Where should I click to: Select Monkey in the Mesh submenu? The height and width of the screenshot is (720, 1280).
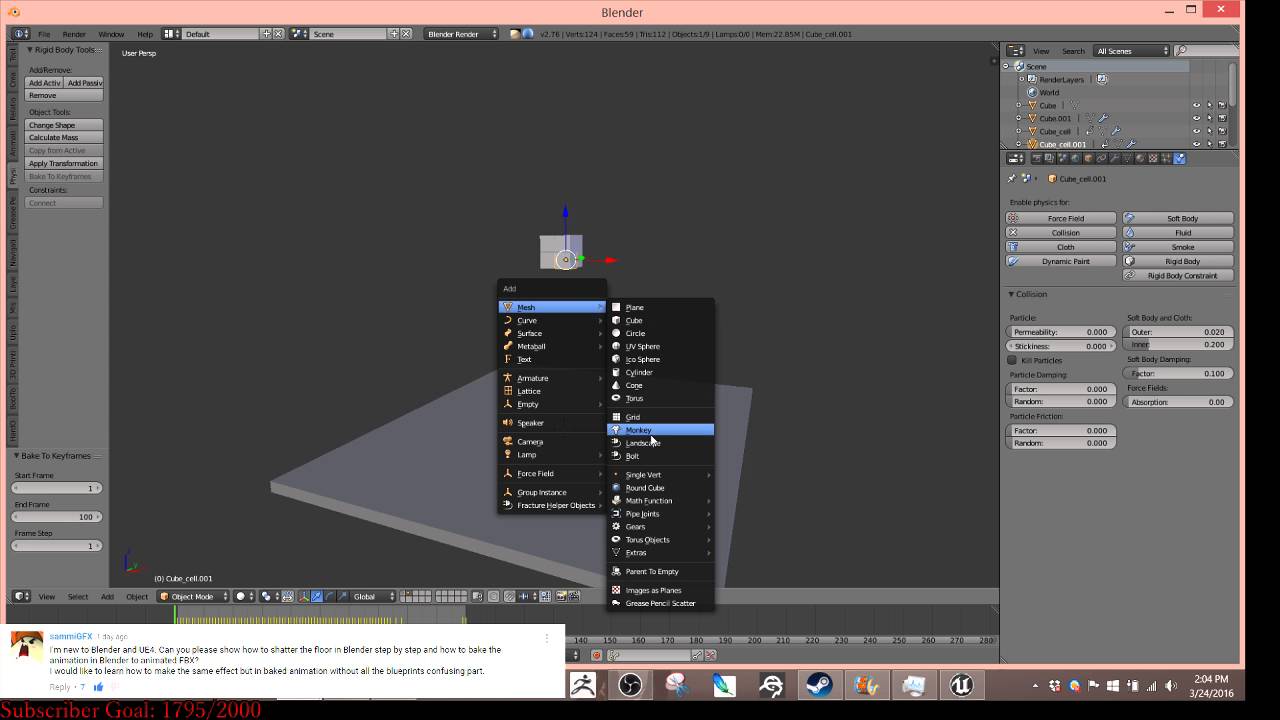(x=660, y=430)
